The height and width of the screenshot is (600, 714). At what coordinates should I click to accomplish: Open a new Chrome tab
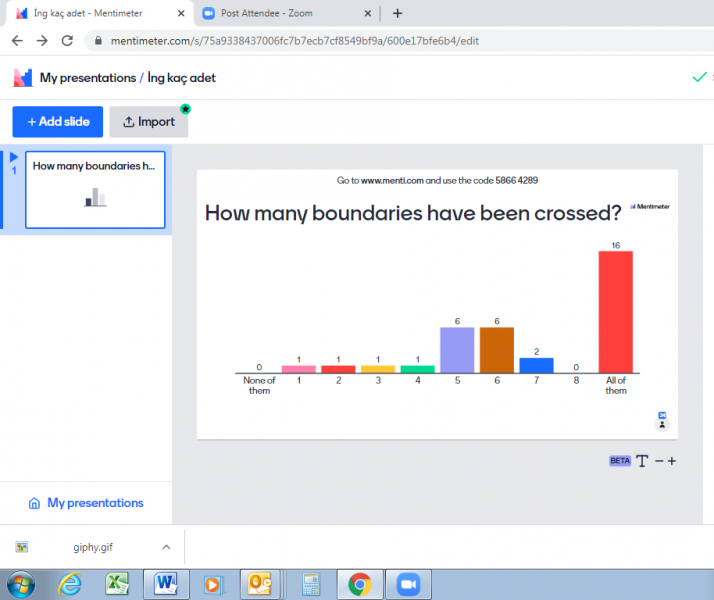click(x=397, y=14)
